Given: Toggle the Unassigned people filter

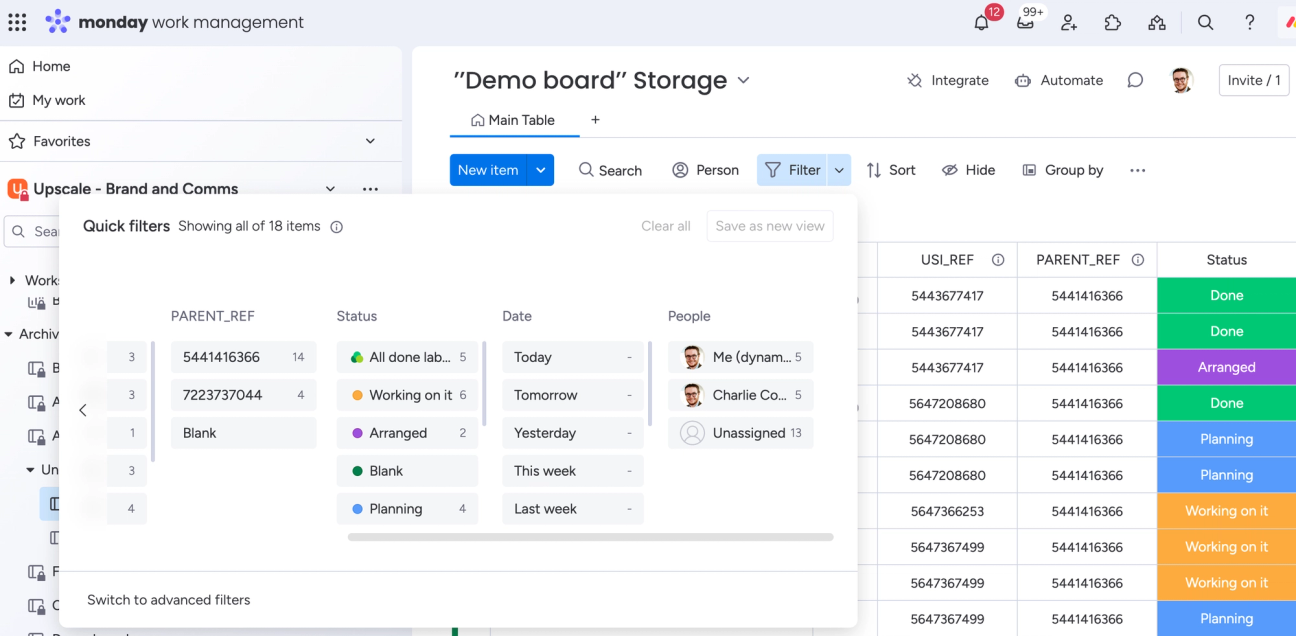Looking at the screenshot, I should [740, 432].
